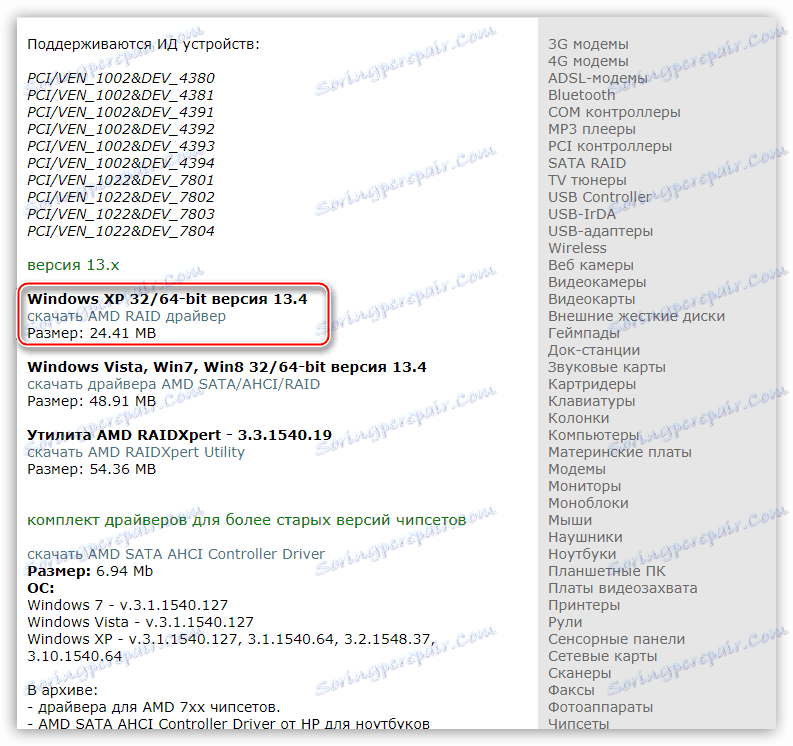The height and width of the screenshot is (746, 793).
Task: Open 'COM контроллеры' category
Action: coord(614,112)
